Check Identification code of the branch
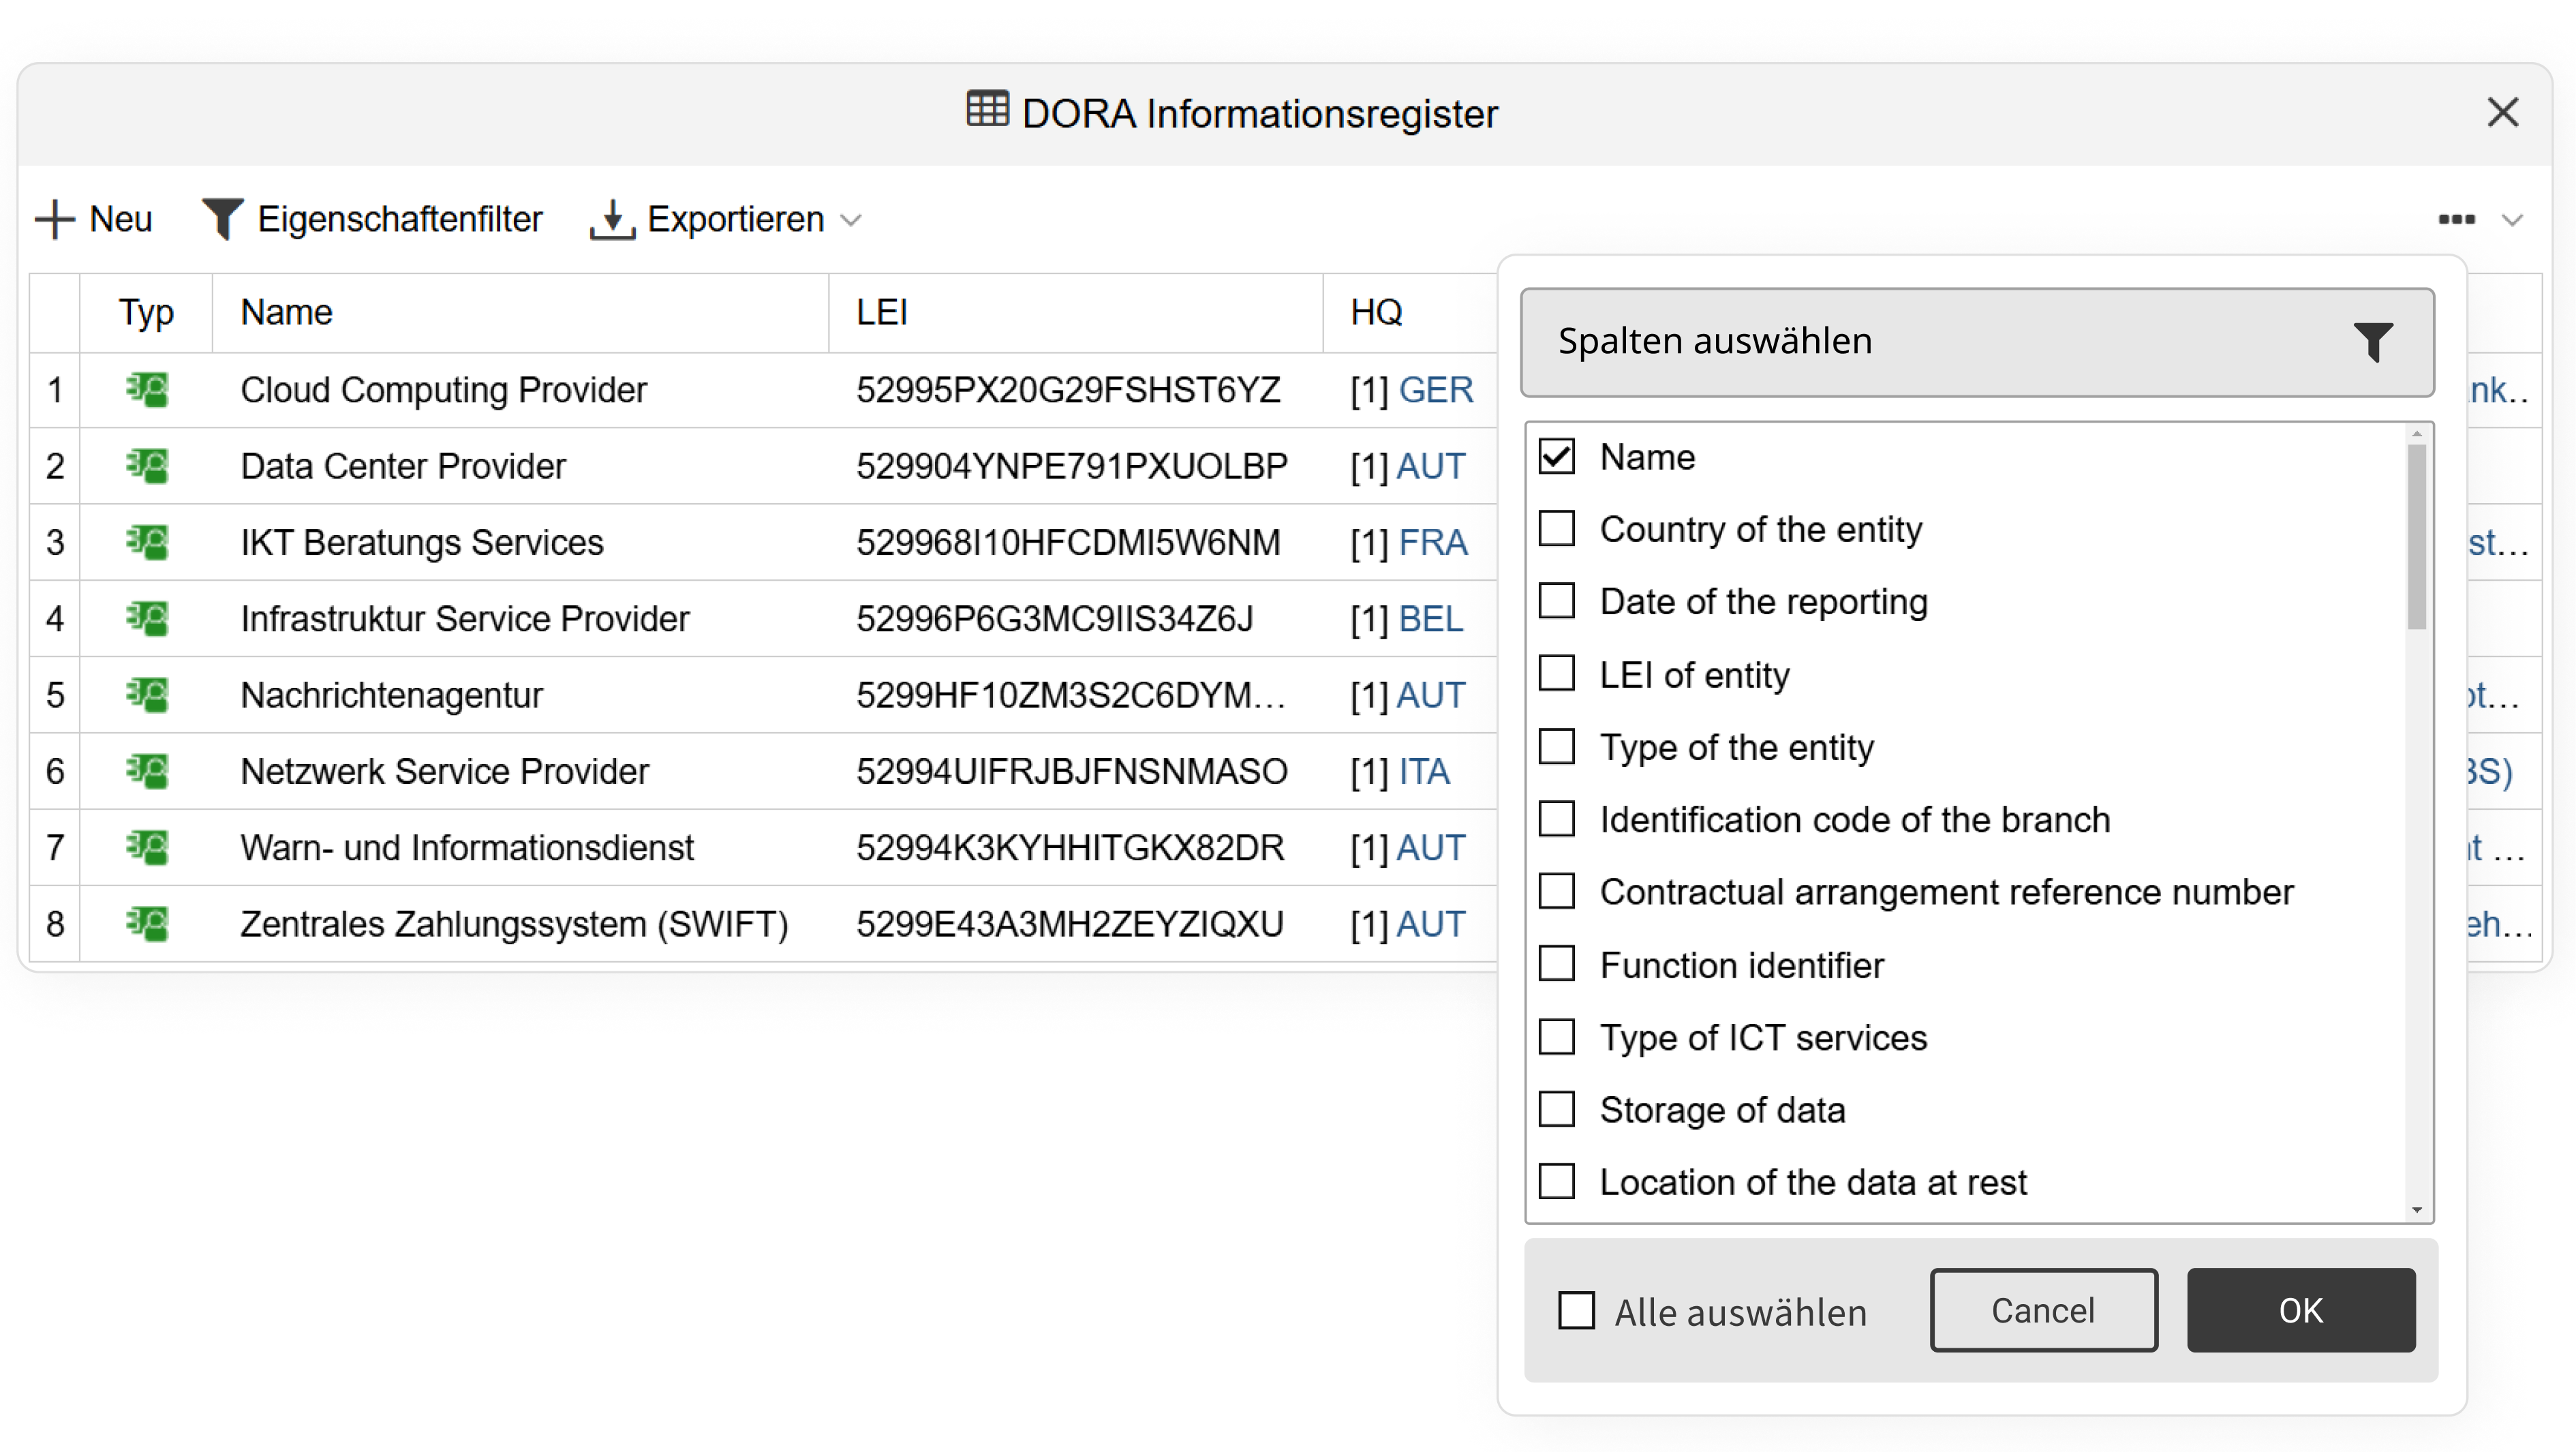Image resolution: width=2576 pixels, height=1452 pixels. [x=1556, y=819]
